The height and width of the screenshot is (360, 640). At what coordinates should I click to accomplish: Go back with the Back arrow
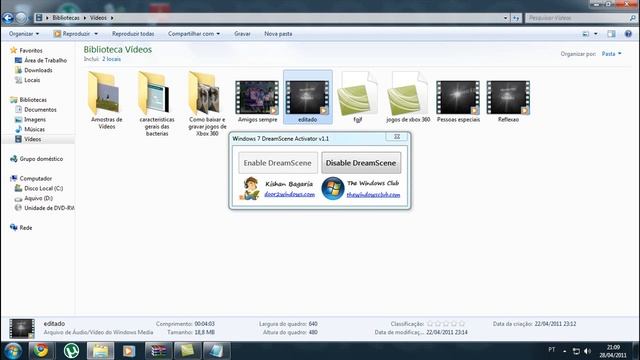(x=8, y=18)
